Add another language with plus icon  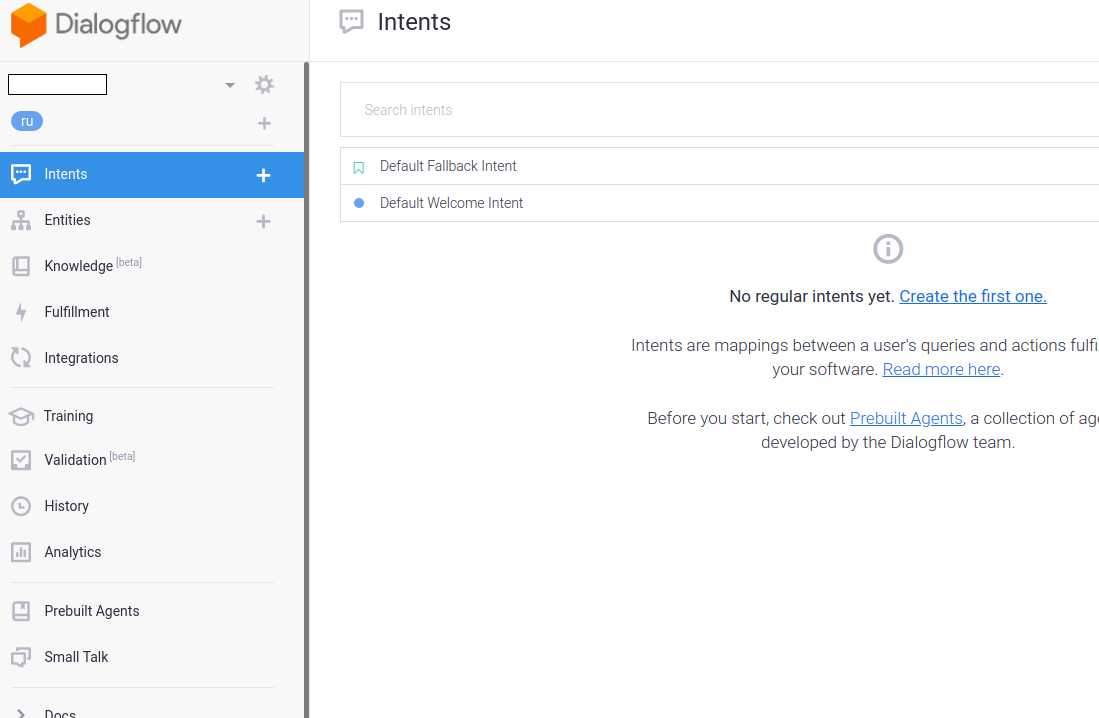tap(264, 123)
